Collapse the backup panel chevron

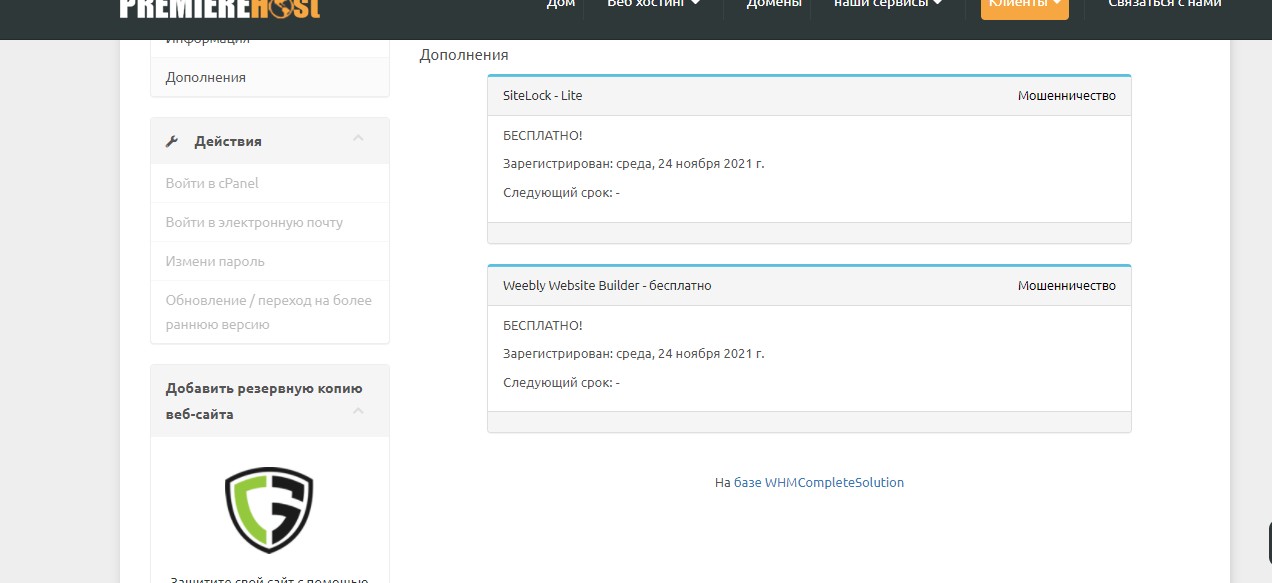coord(358,411)
